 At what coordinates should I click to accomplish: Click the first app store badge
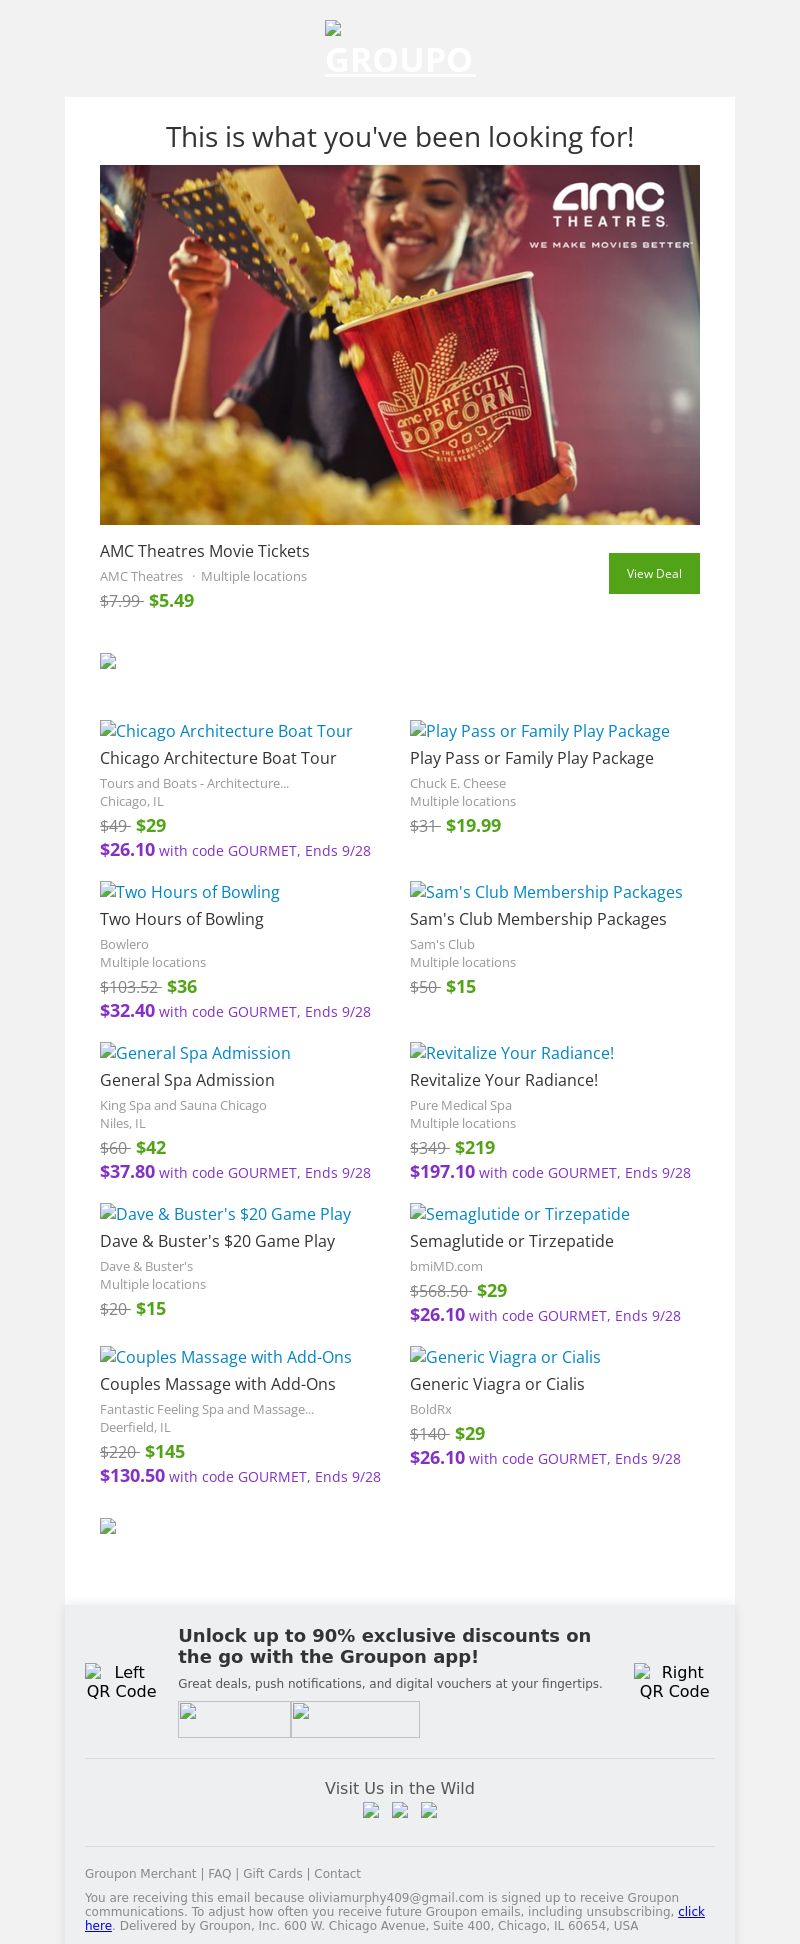(x=234, y=1719)
